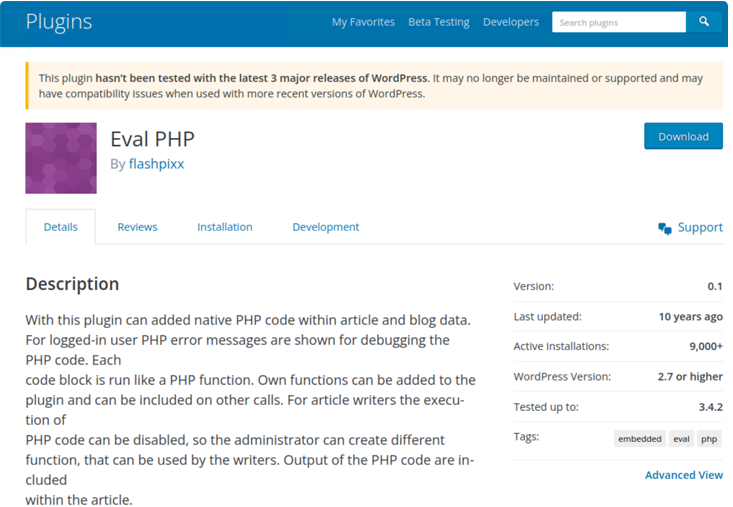Screen dimensions: 733x507
Task: Click the php tag
Action: (709, 439)
